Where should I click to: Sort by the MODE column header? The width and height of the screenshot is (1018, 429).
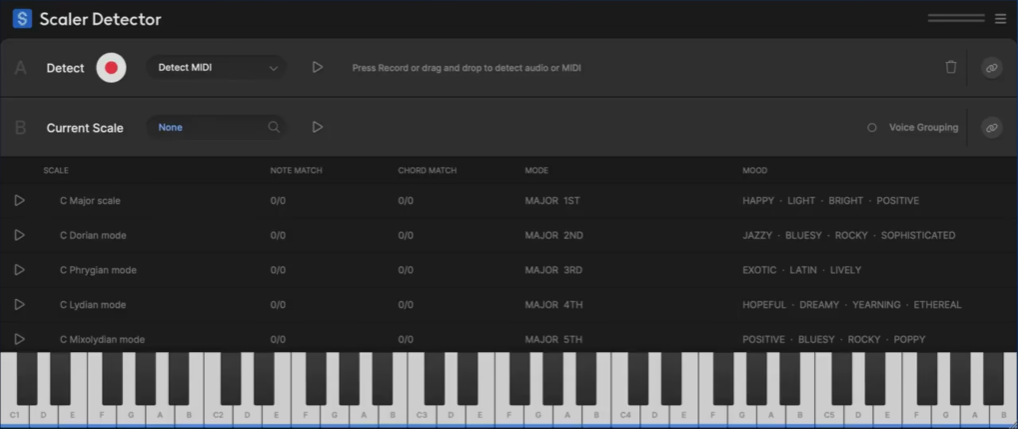(536, 171)
